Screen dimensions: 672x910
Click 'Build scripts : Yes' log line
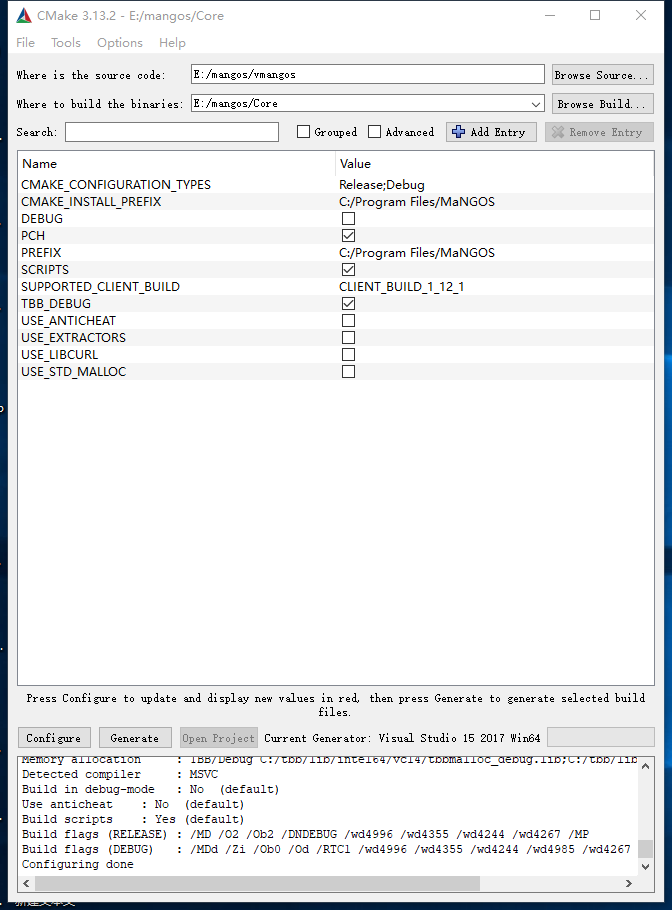[133, 819]
